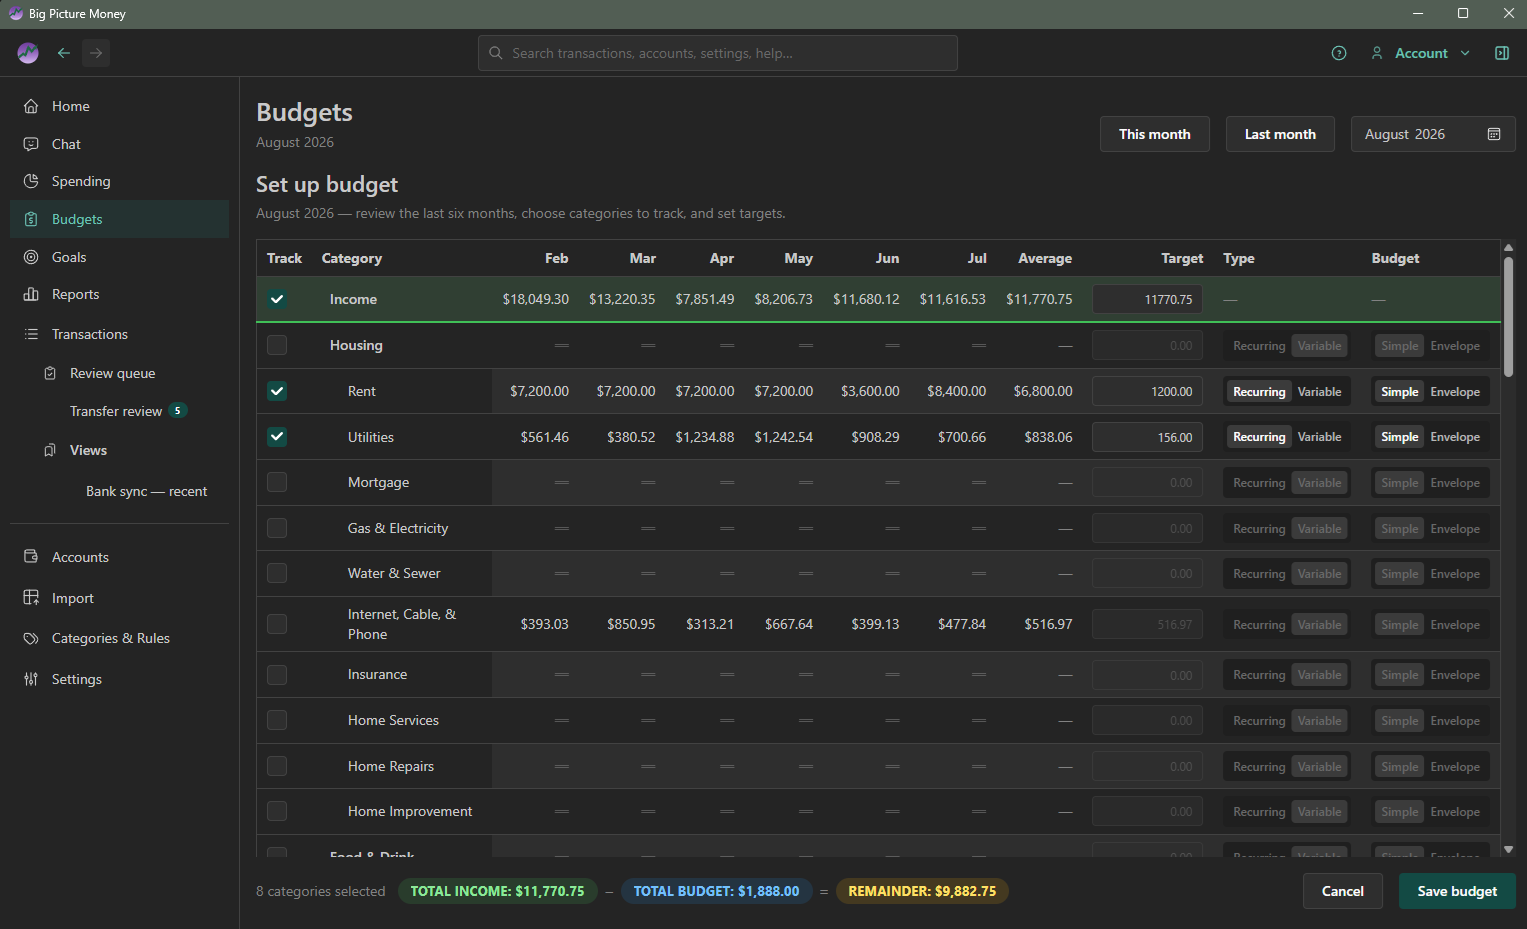Uncheck the Rent track checkbox
Image resolution: width=1527 pixels, height=929 pixels.
pos(277,391)
